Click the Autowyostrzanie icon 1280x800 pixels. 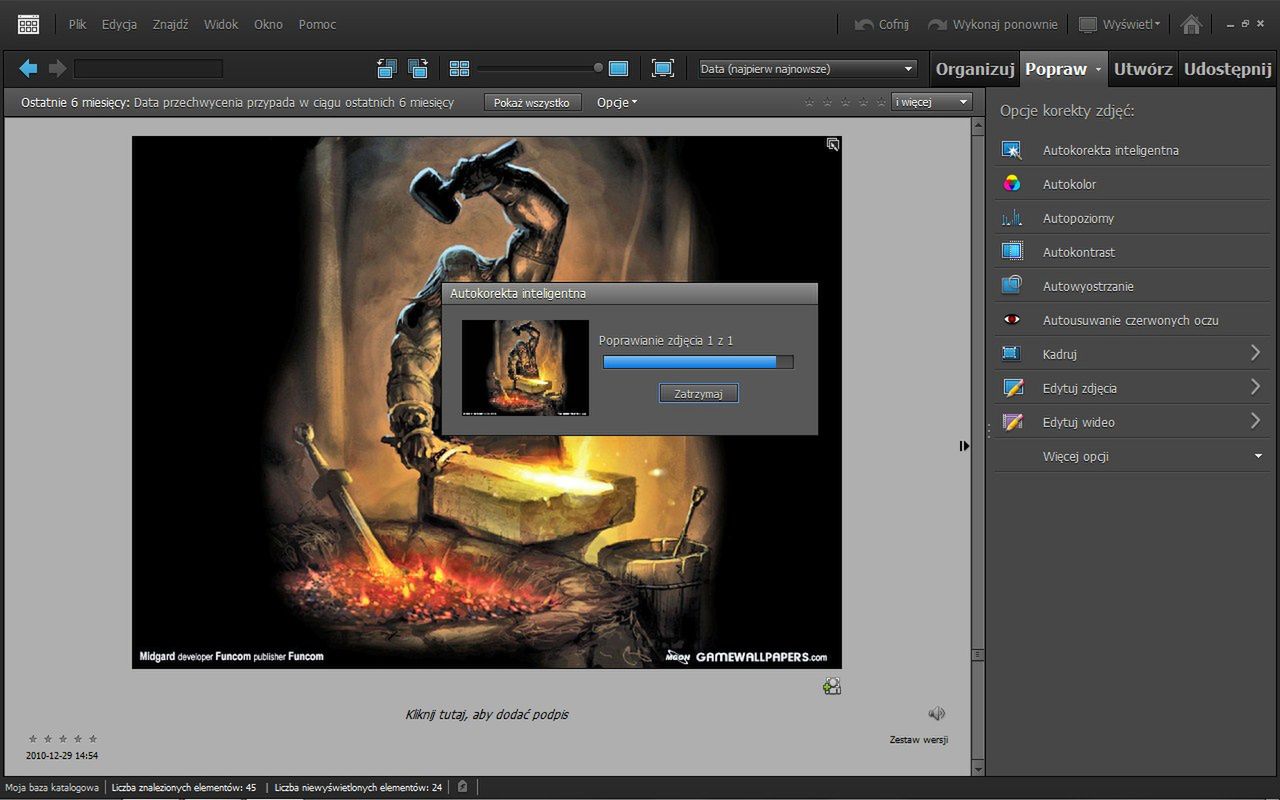pos(1011,286)
